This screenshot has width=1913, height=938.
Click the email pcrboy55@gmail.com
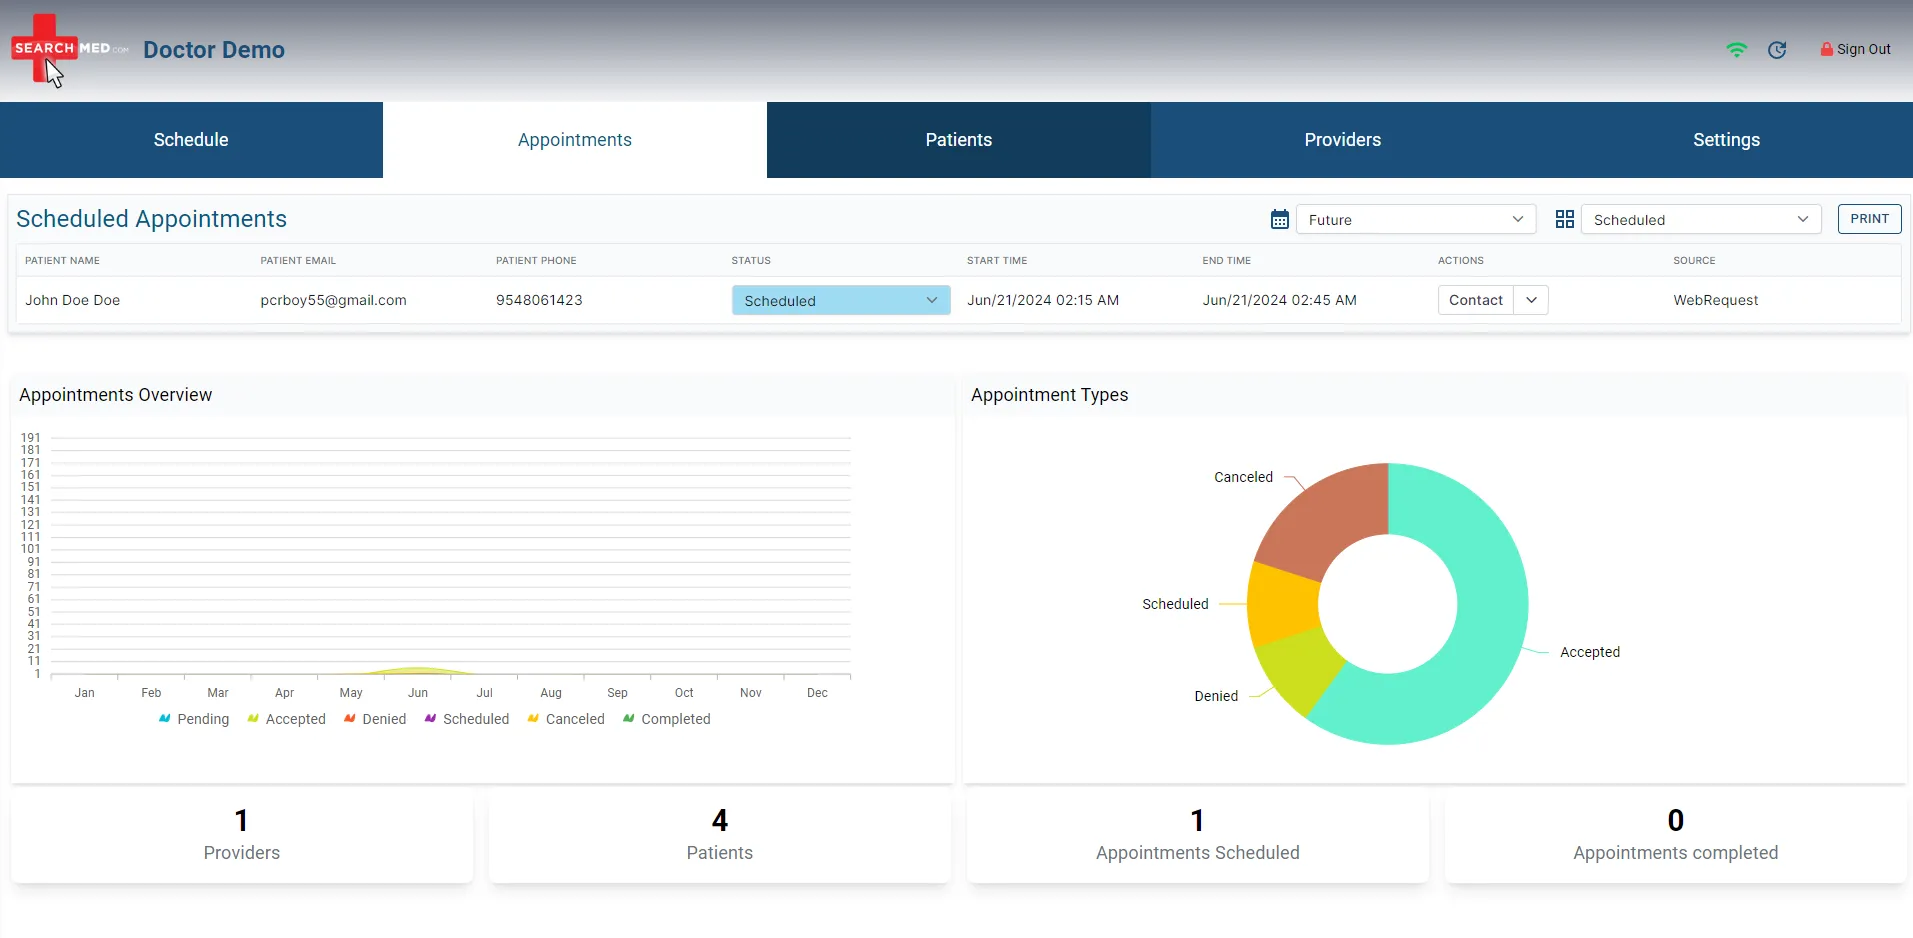[334, 300]
